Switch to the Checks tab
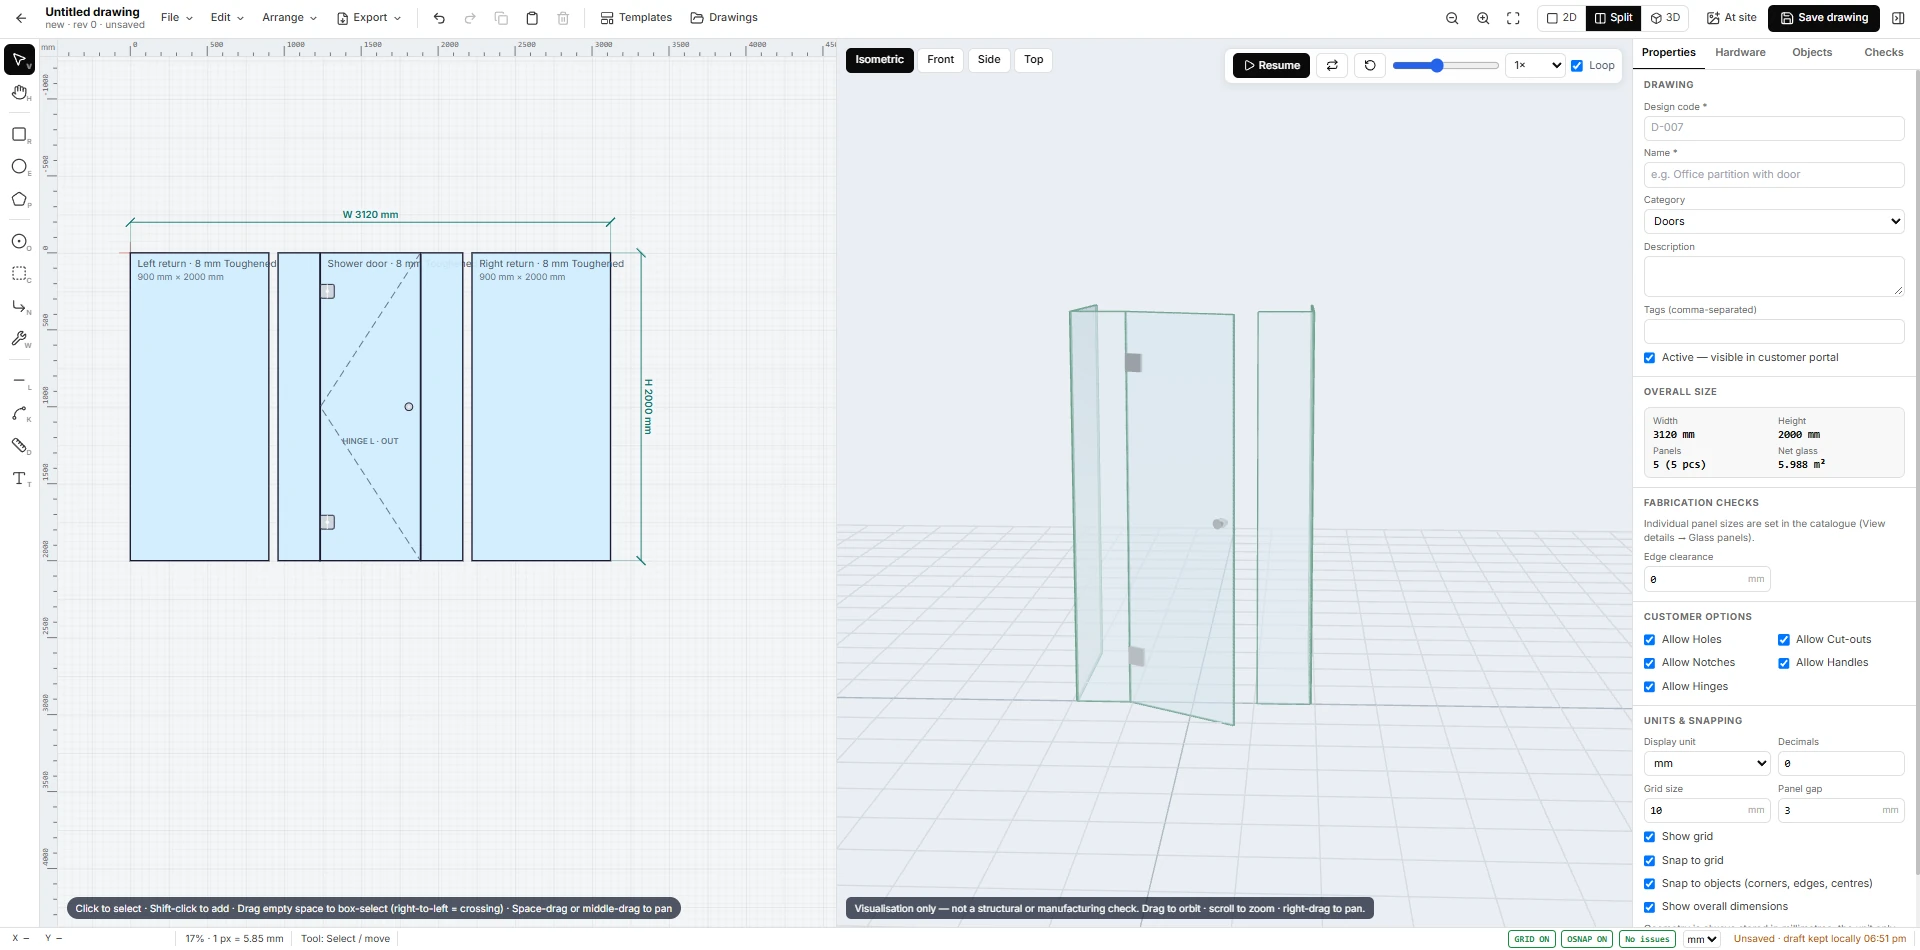Image resolution: width=1920 pixels, height=950 pixels. 1884,52
